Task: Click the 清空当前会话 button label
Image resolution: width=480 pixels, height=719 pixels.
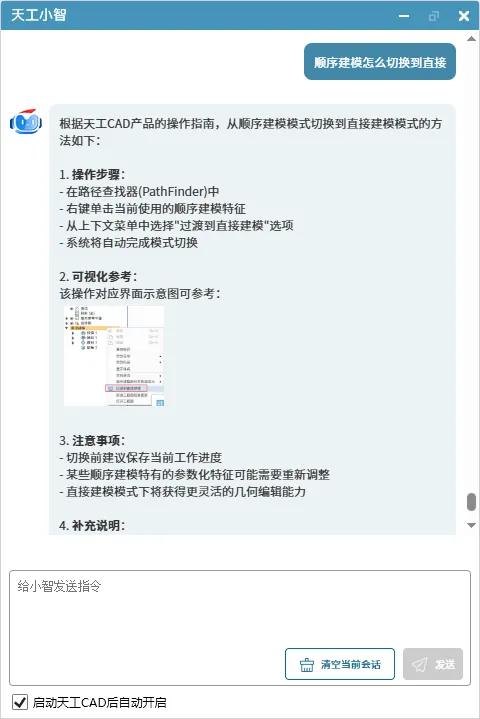Action: 351,664
